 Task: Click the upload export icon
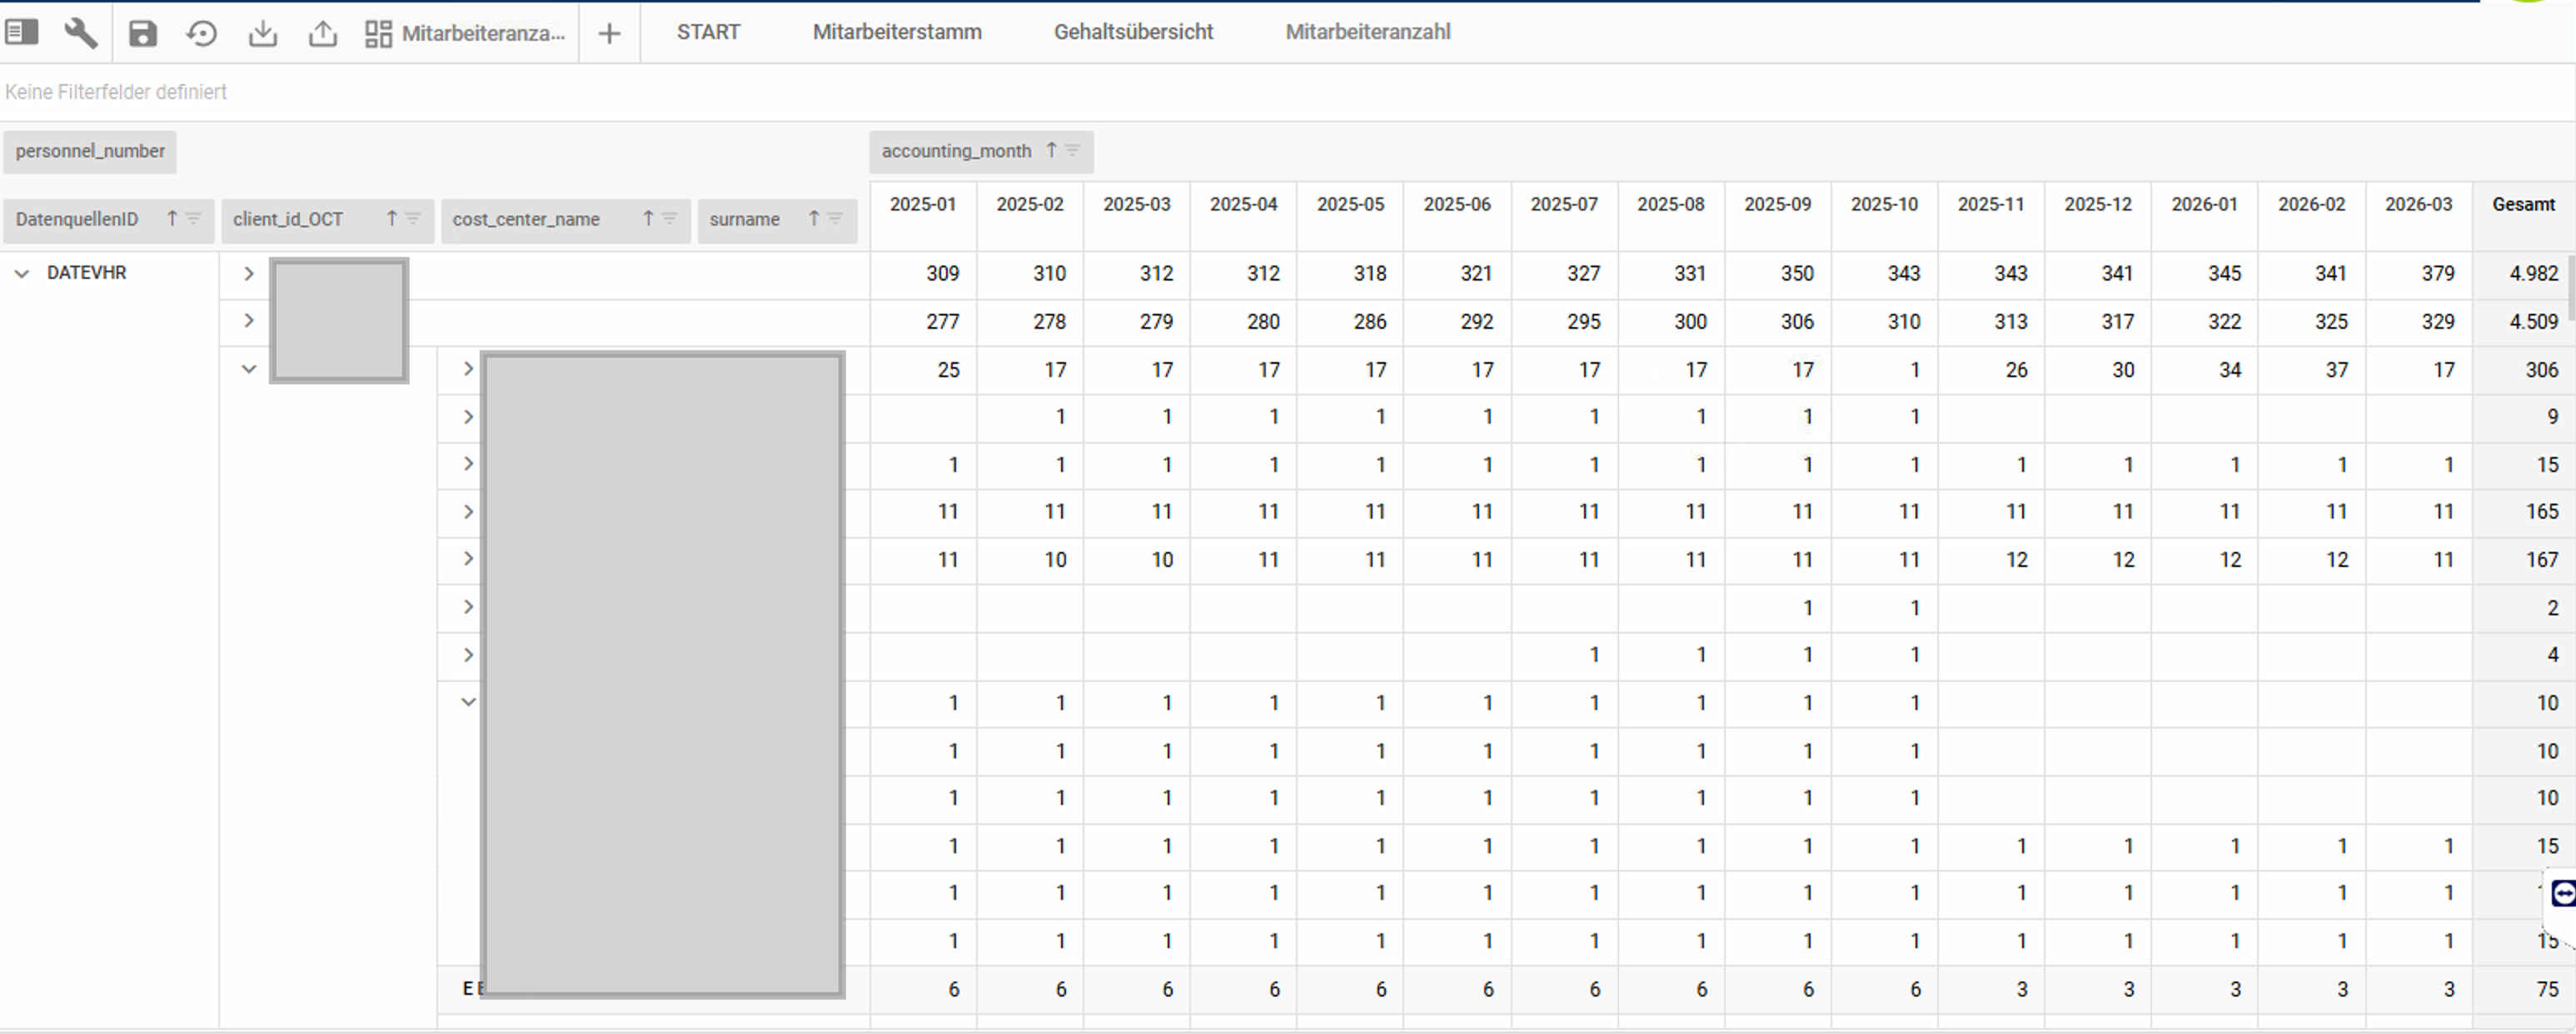pos(323,33)
